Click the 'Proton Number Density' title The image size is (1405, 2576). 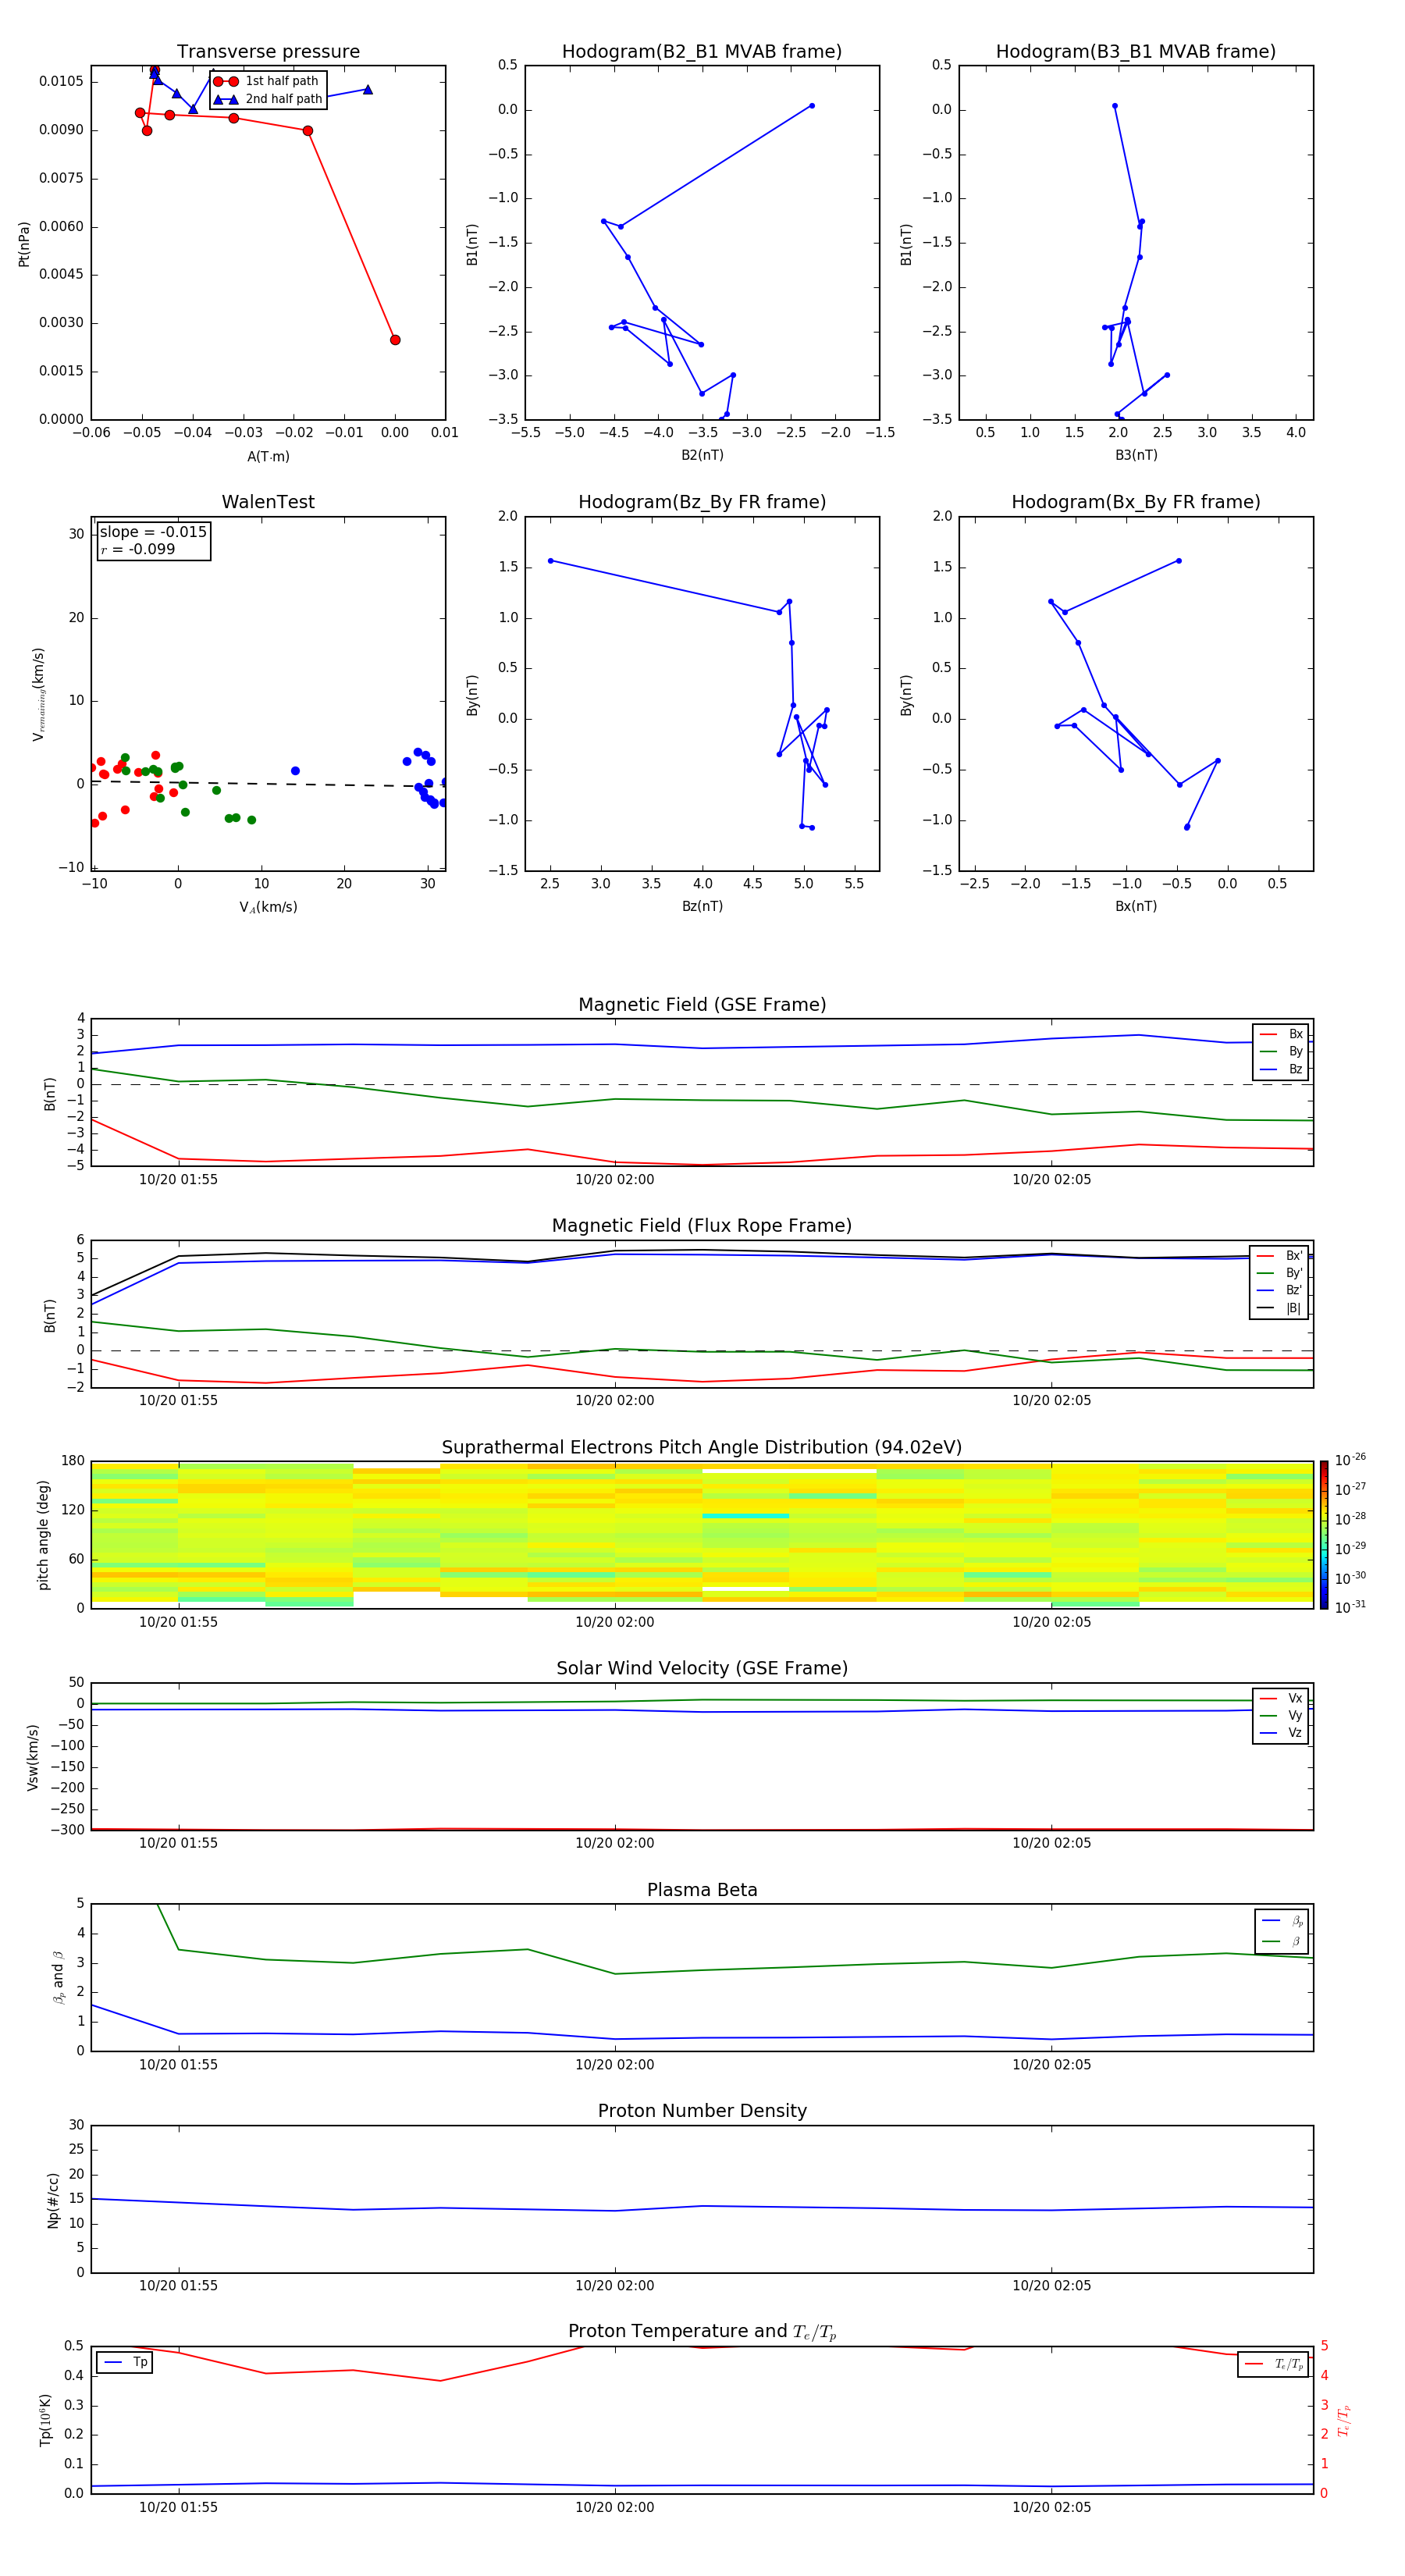click(702, 2111)
